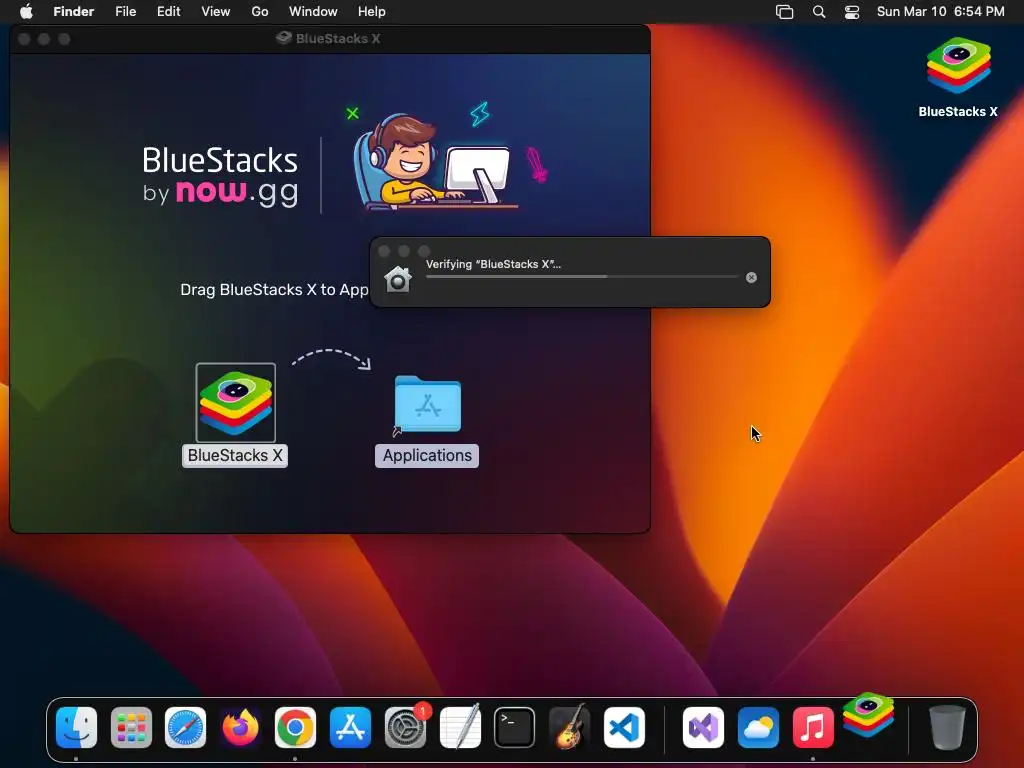The height and width of the screenshot is (768, 1024).
Task: Select the BlueStacks X app icon in installer
Action: pos(236,403)
